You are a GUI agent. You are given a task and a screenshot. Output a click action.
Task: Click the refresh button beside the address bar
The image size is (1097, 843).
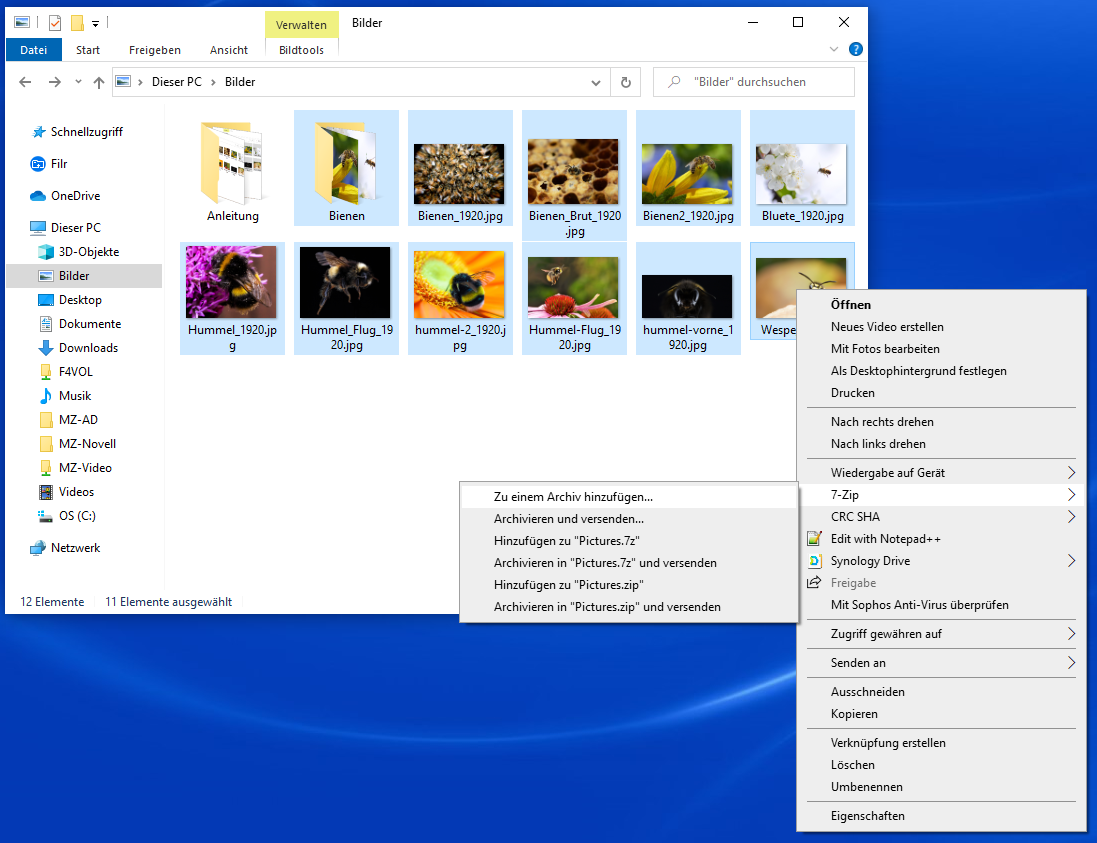(x=626, y=82)
